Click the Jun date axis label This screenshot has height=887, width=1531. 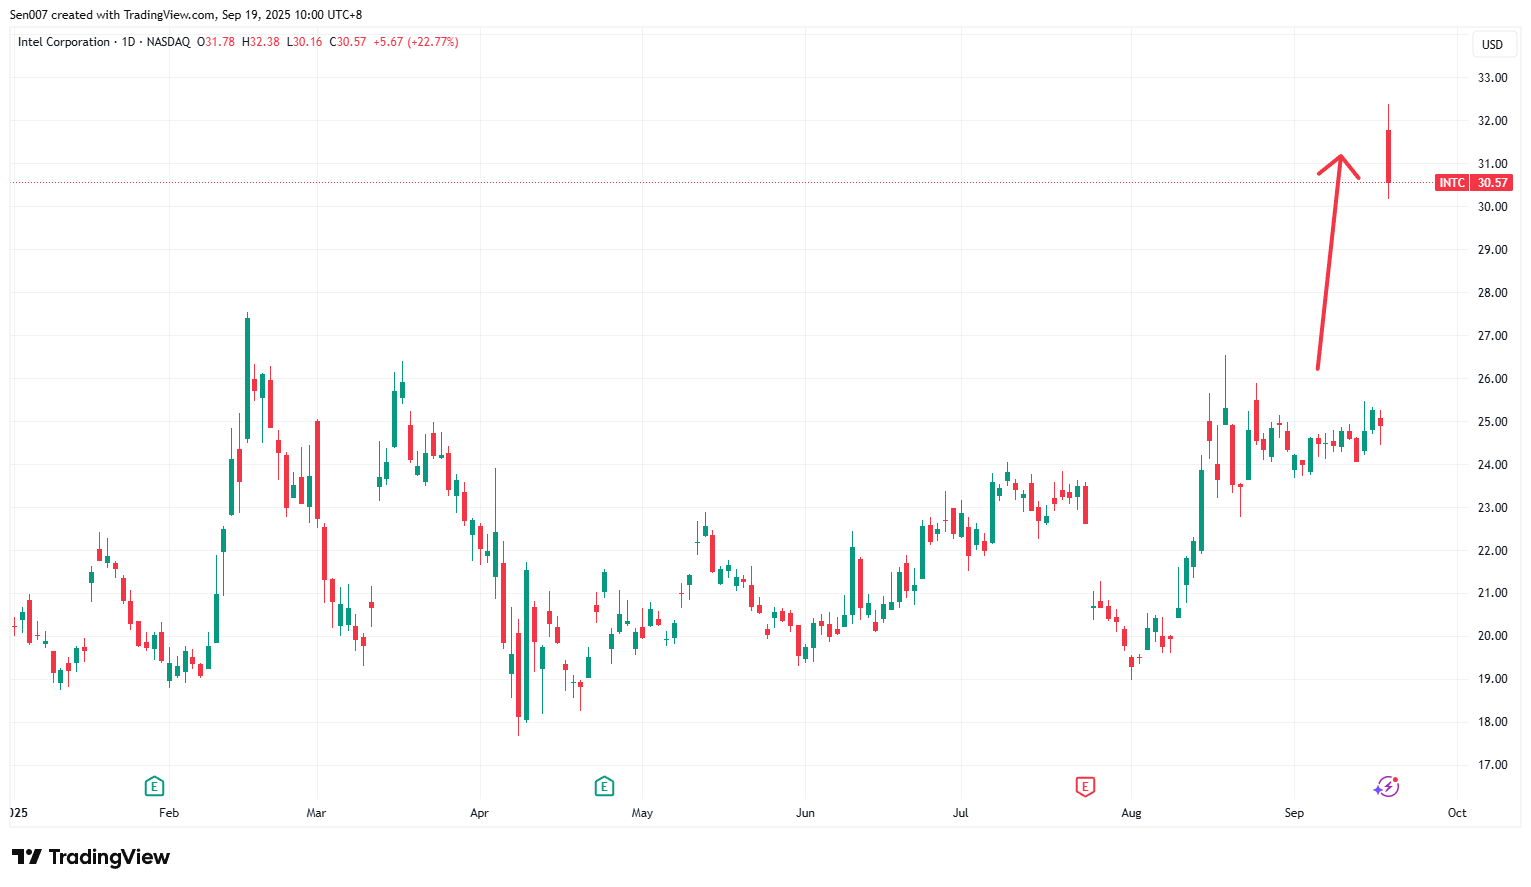(805, 813)
